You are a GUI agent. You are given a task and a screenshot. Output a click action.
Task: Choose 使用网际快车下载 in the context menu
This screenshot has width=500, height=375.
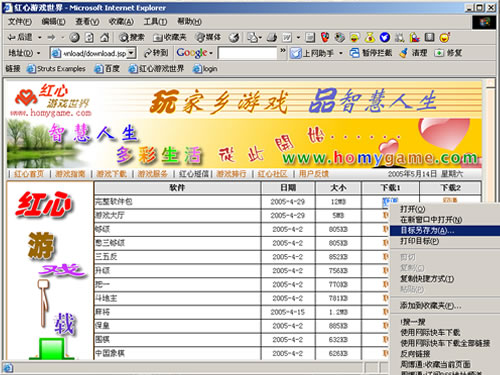(x=445, y=332)
